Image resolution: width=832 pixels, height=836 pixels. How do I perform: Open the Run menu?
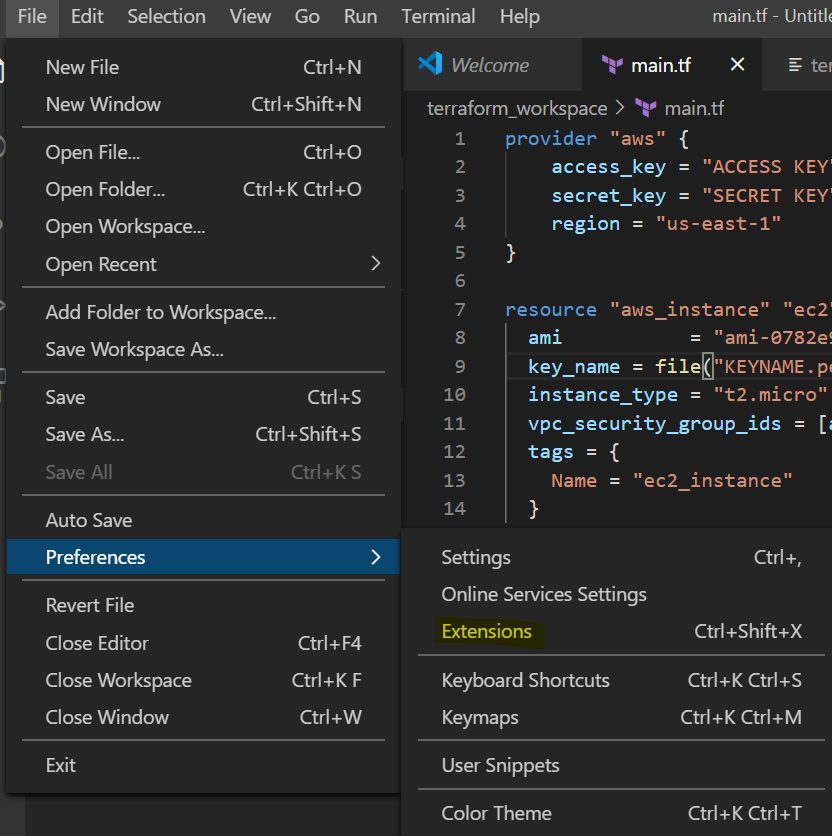(x=361, y=17)
